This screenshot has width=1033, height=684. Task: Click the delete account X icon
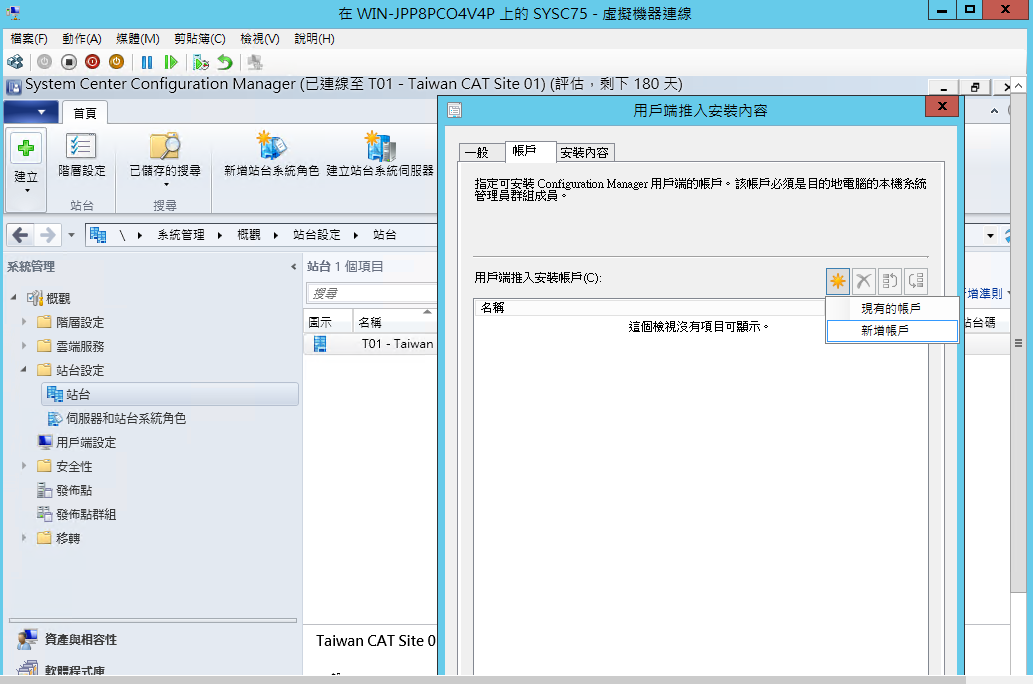pyautogui.click(x=864, y=281)
